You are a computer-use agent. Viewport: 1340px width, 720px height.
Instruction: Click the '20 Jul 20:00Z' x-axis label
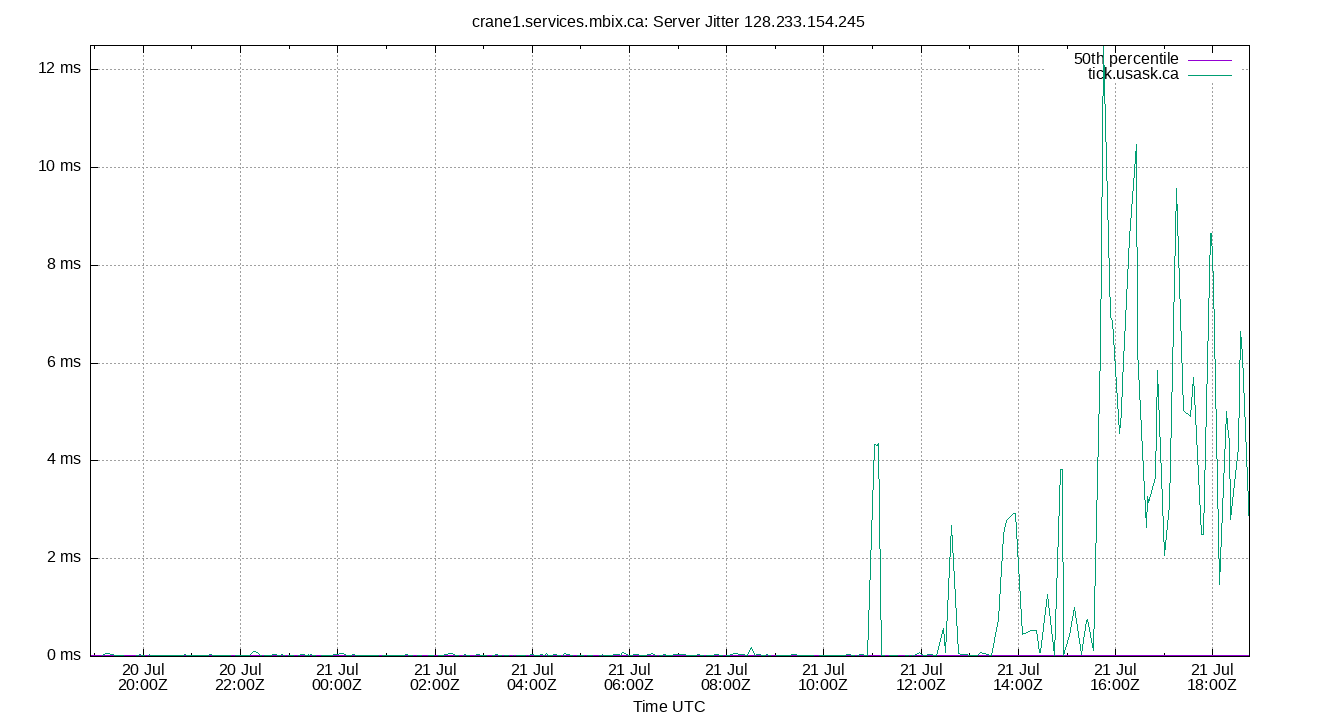(x=143, y=677)
